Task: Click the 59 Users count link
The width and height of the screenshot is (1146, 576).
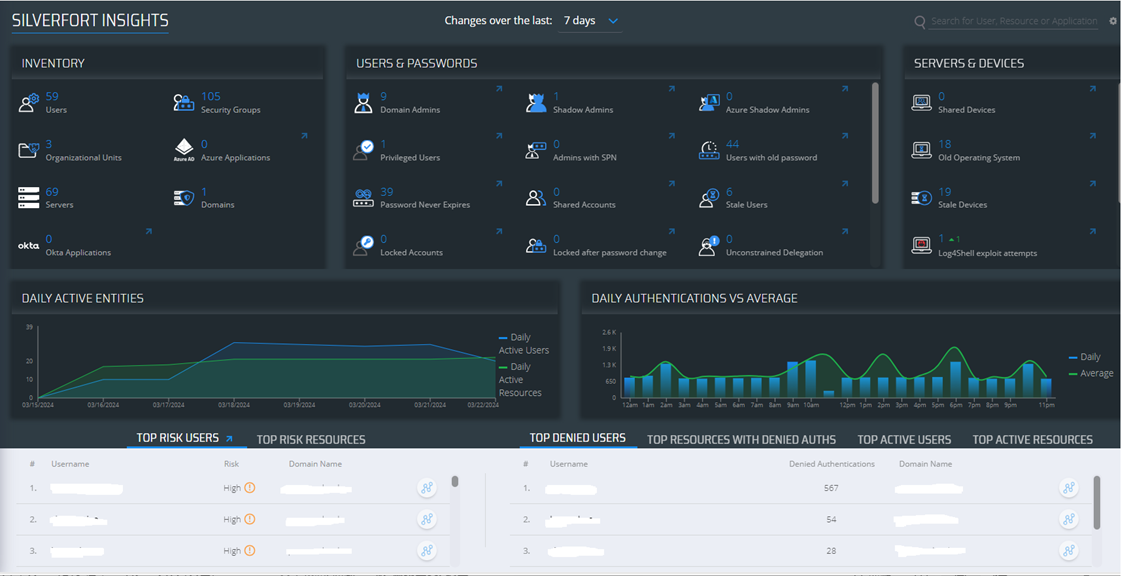Action: pyautogui.click(x=52, y=97)
